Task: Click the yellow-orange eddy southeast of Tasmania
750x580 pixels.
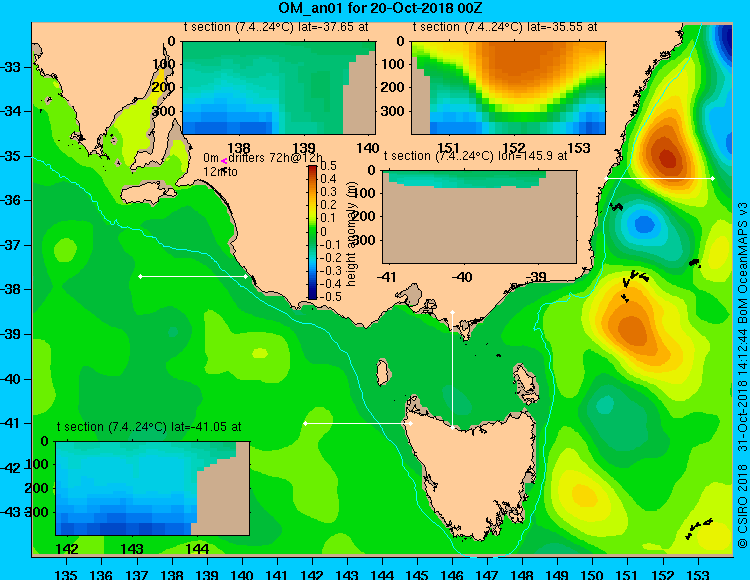Action: click(583, 495)
